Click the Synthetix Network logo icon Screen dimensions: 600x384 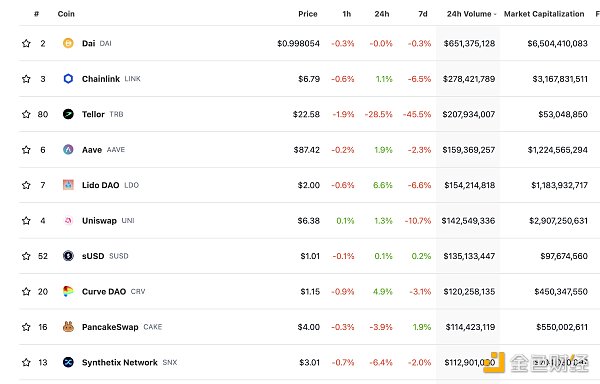point(68,362)
